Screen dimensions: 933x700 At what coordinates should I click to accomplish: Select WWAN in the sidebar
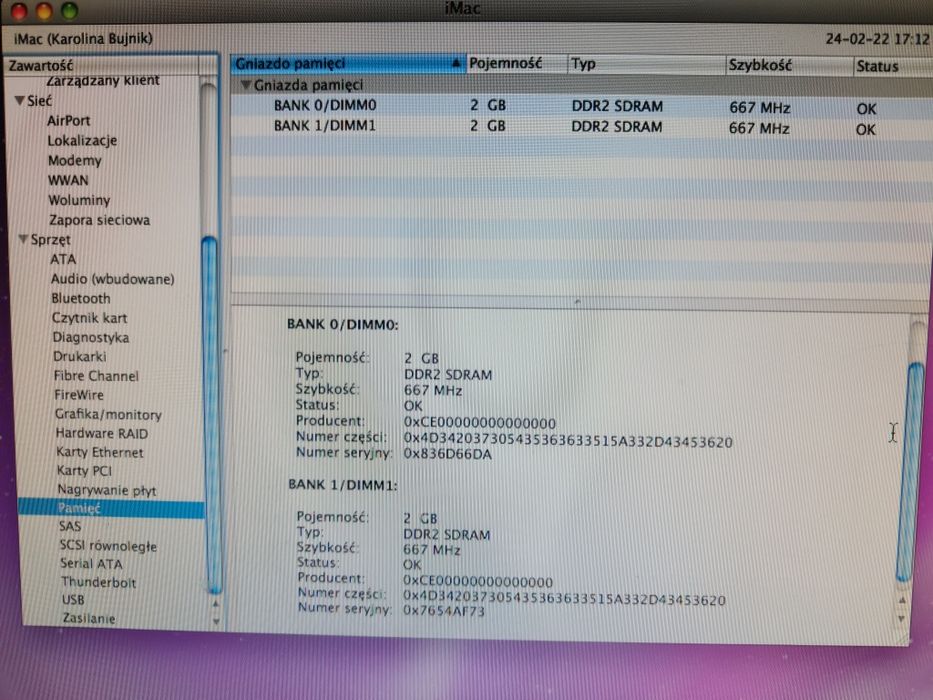68,180
